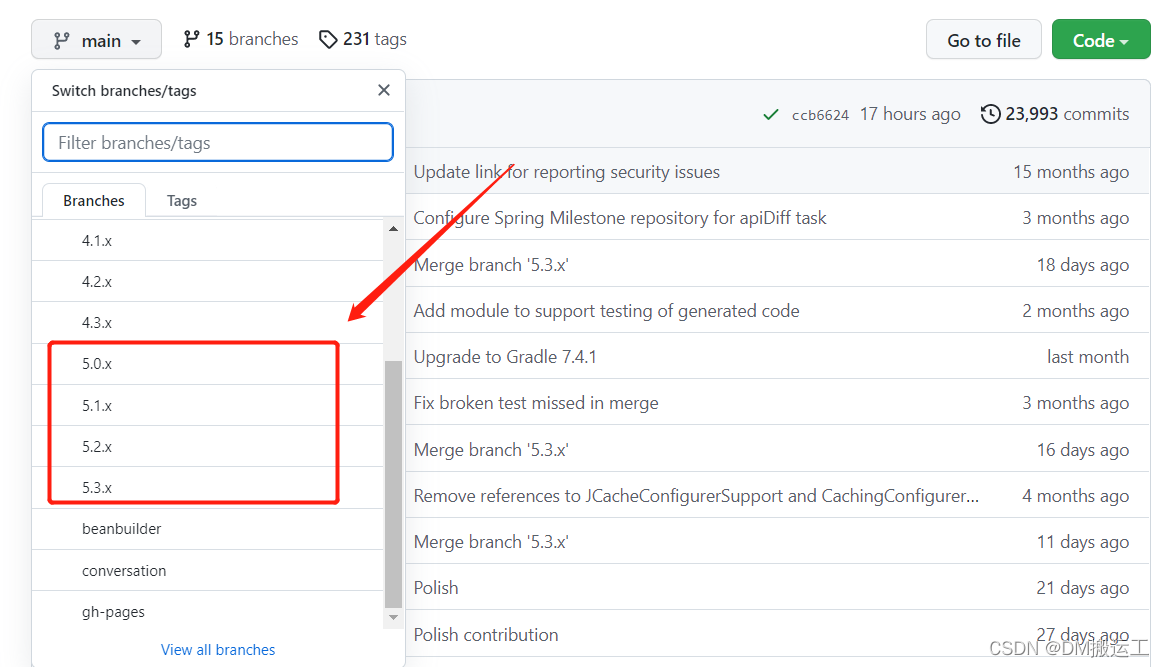The width and height of the screenshot is (1164, 667).
Task: Select the conversation branch
Action: (208, 571)
